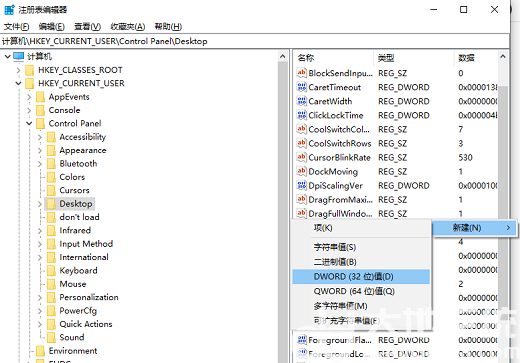Click the Control Panel folder icon
Screen dimensions: 520x363
tap(40, 124)
